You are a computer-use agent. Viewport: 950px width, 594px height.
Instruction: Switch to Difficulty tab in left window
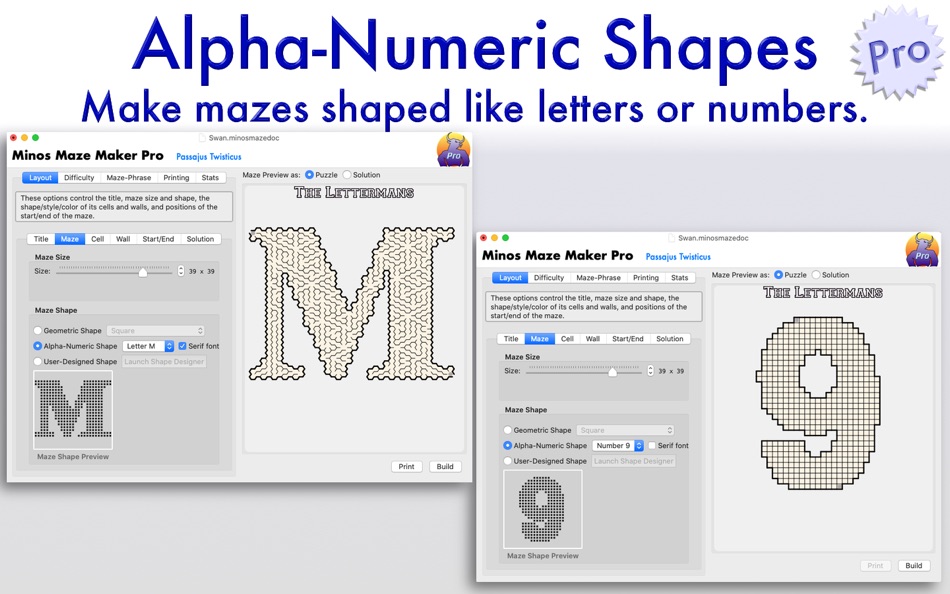79,178
